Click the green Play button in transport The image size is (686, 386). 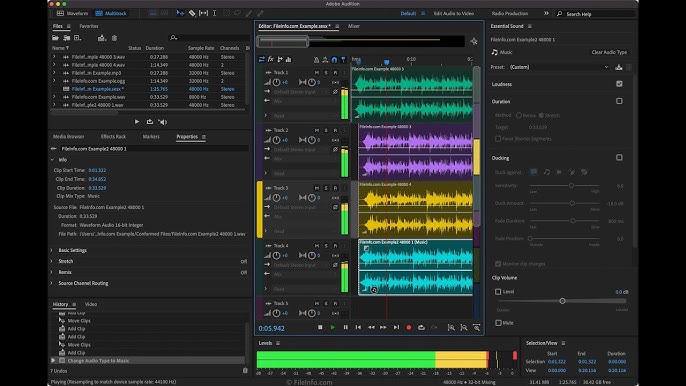coord(332,327)
